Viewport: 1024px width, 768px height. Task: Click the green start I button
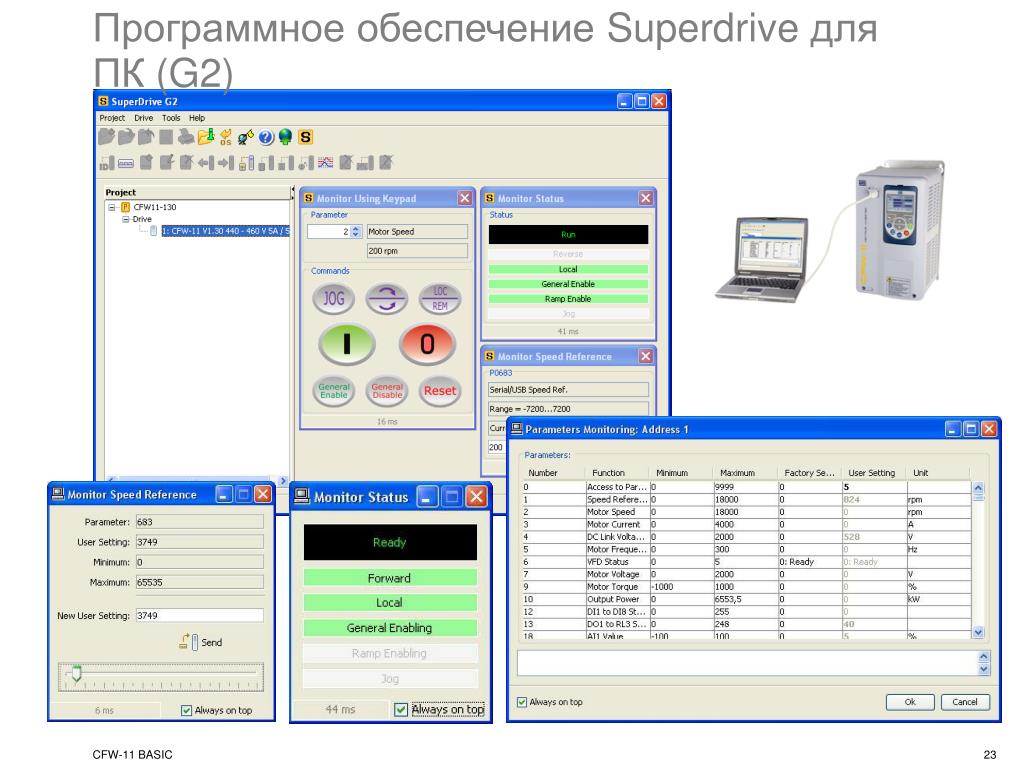[347, 344]
